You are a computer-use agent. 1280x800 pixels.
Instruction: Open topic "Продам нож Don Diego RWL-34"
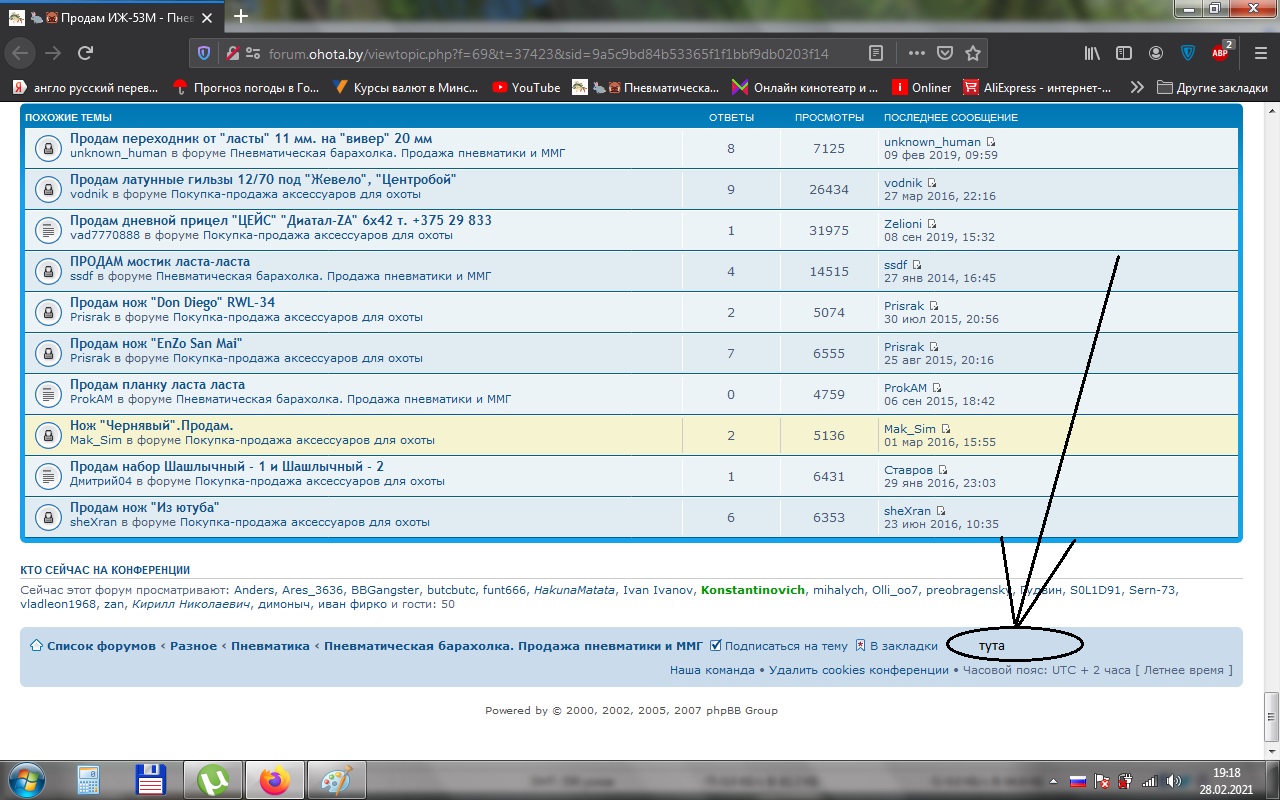(172, 302)
